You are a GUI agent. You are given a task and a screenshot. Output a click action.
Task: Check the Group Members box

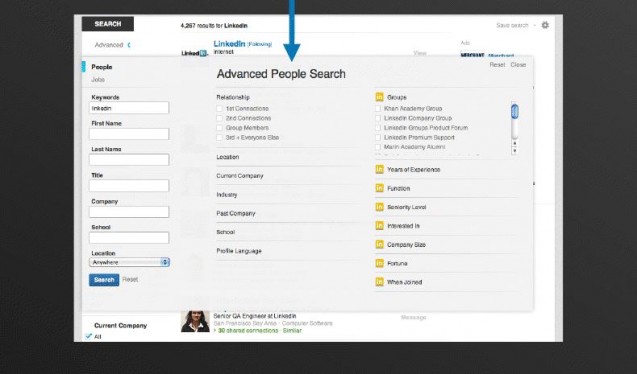(x=219, y=128)
